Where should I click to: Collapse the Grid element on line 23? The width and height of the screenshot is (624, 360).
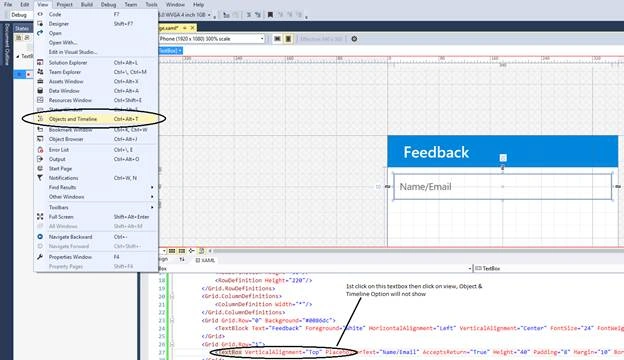coord(172,320)
